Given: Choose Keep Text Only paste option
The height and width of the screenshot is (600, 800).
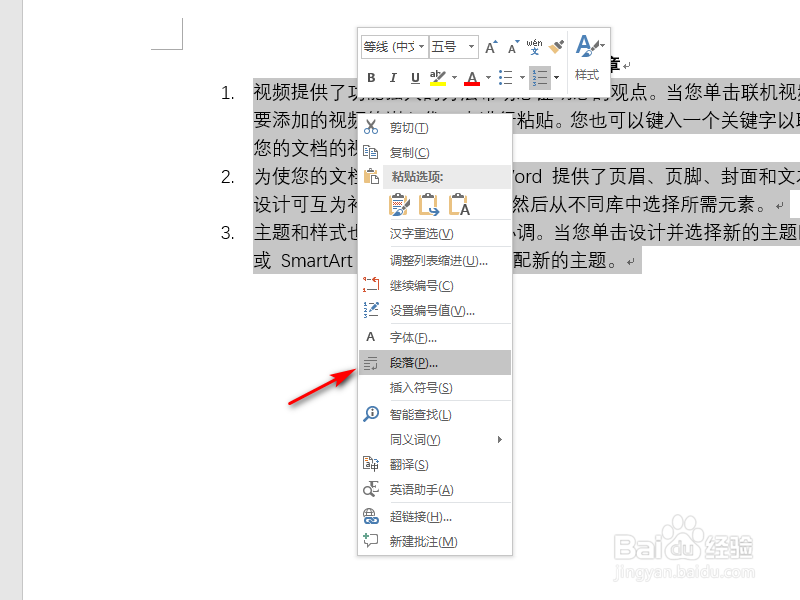Looking at the screenshot, I should point(457,203).
